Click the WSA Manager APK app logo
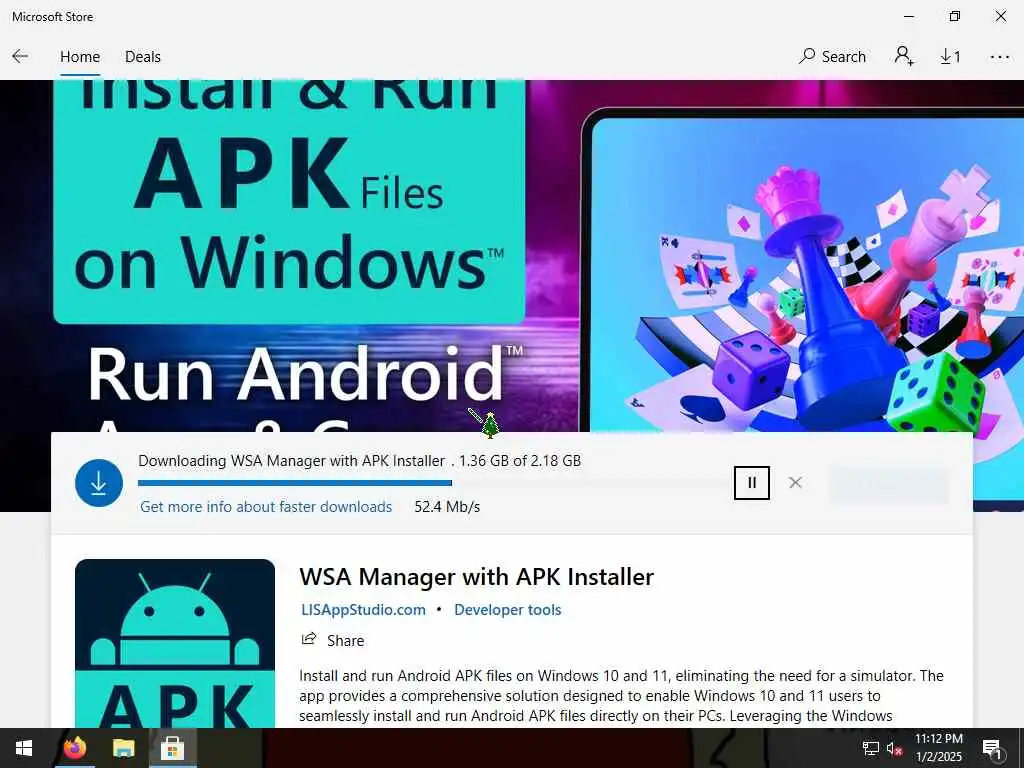The image size is (1024, 768). click(175, 643)
